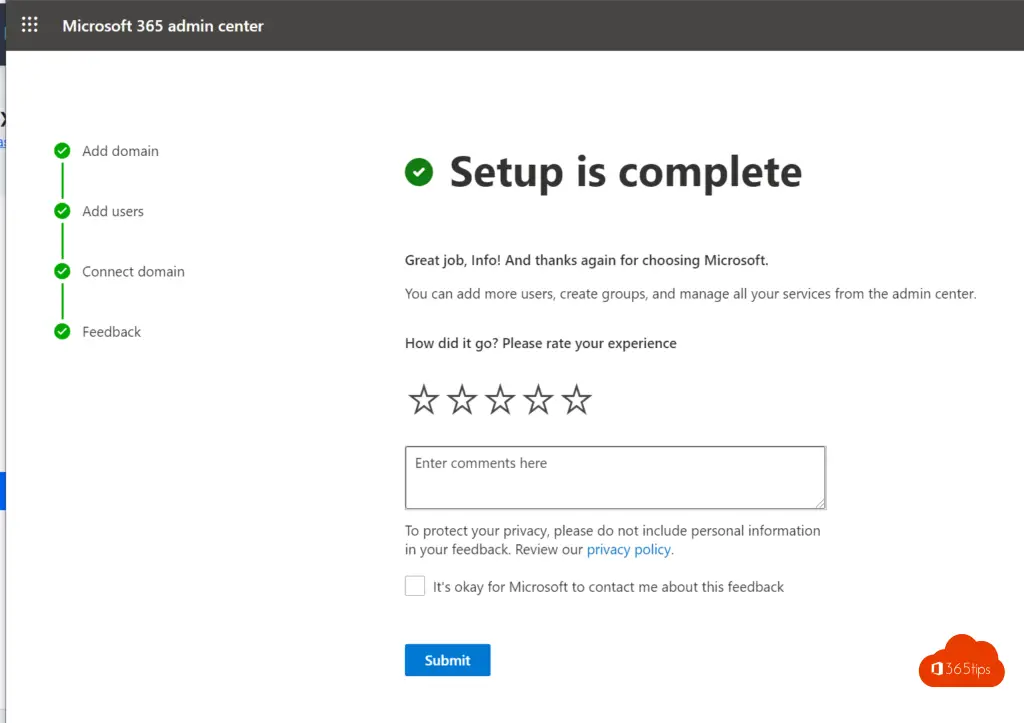Open the Connect domain step

(133, 271)
